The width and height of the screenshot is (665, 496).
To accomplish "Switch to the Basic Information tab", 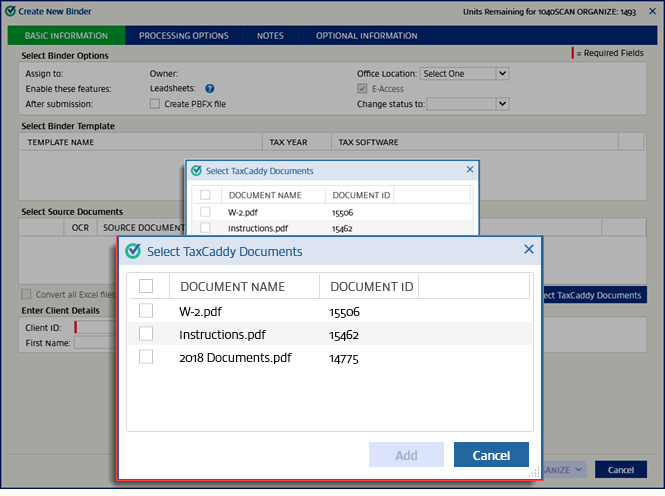I will pyautogui.click(x=66, y=36).
